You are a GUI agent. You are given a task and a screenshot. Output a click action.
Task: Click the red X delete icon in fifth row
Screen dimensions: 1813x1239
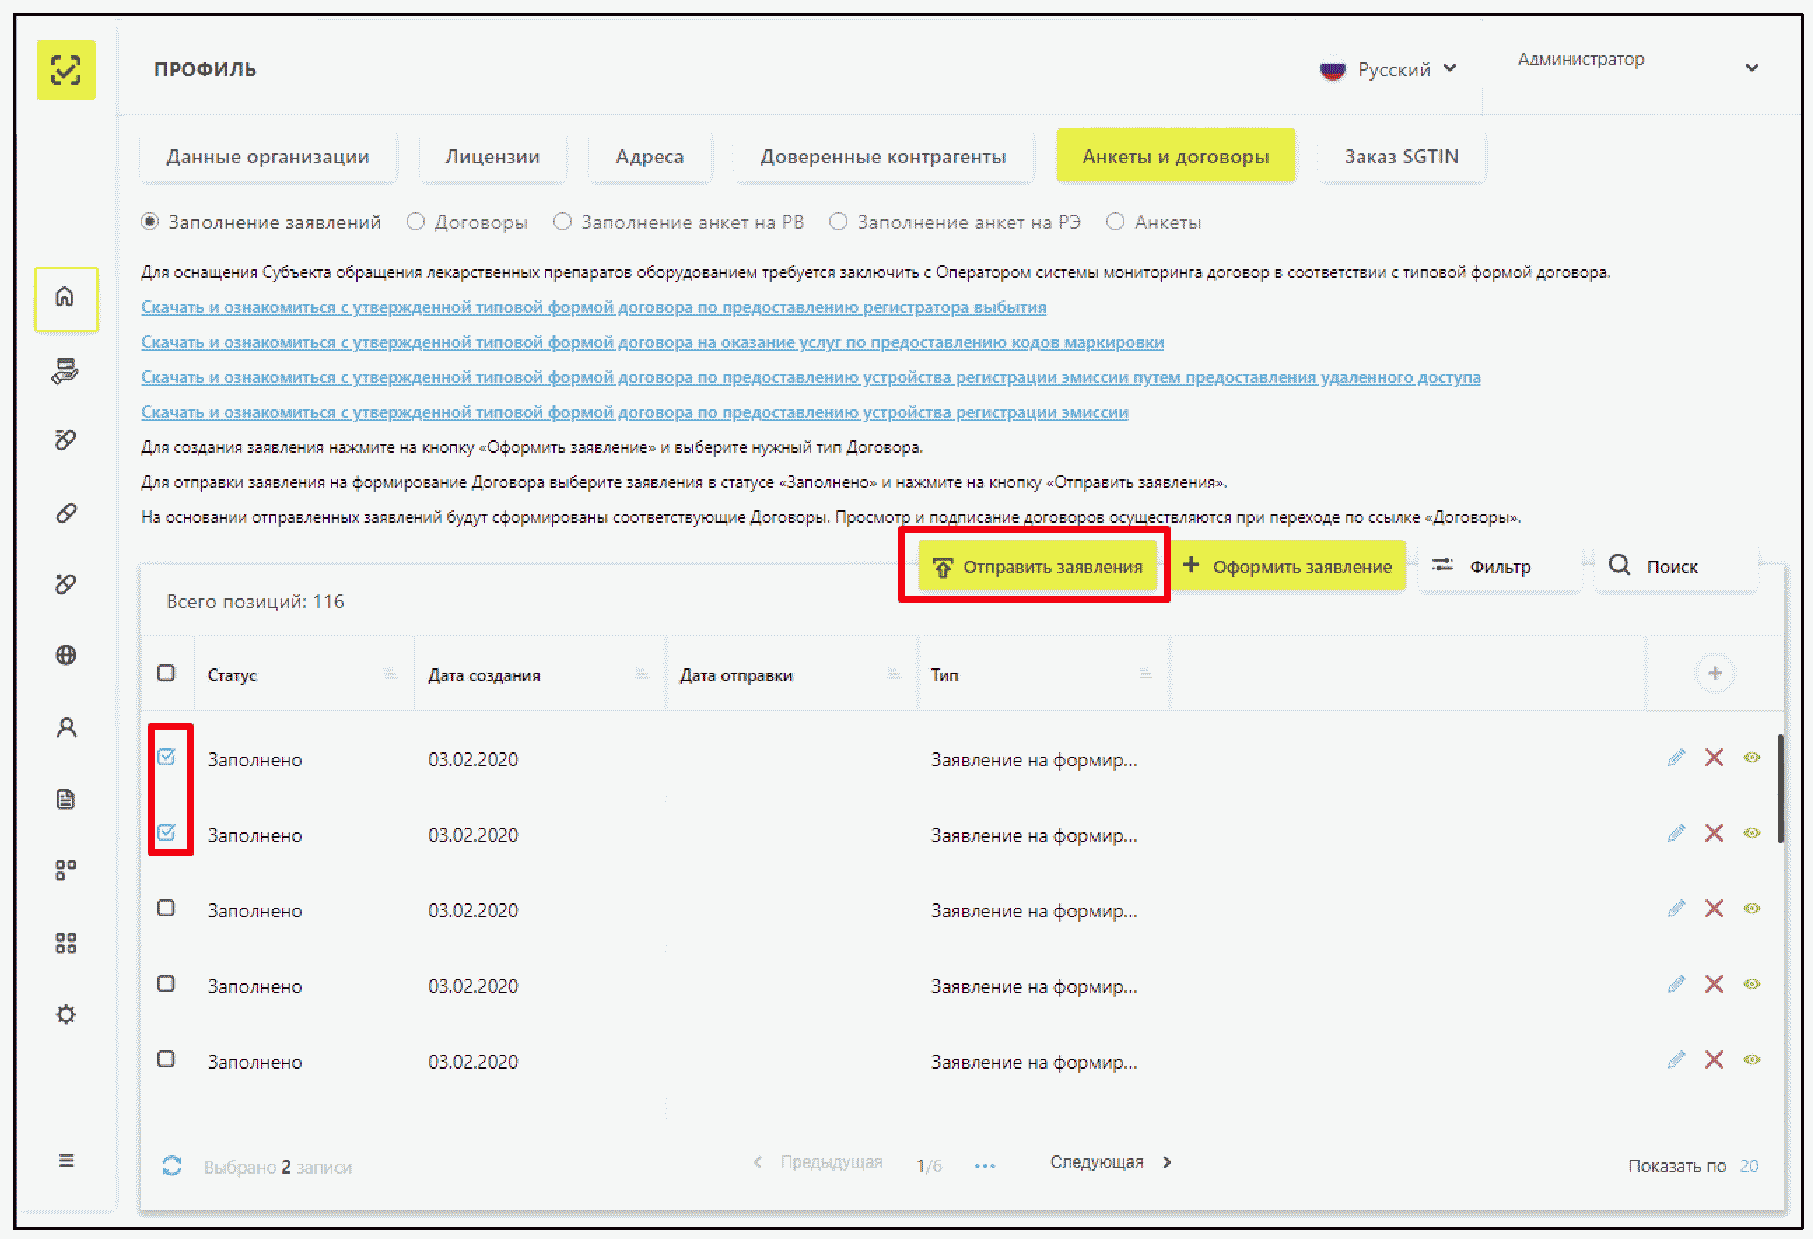[x=1714, y=1059]
